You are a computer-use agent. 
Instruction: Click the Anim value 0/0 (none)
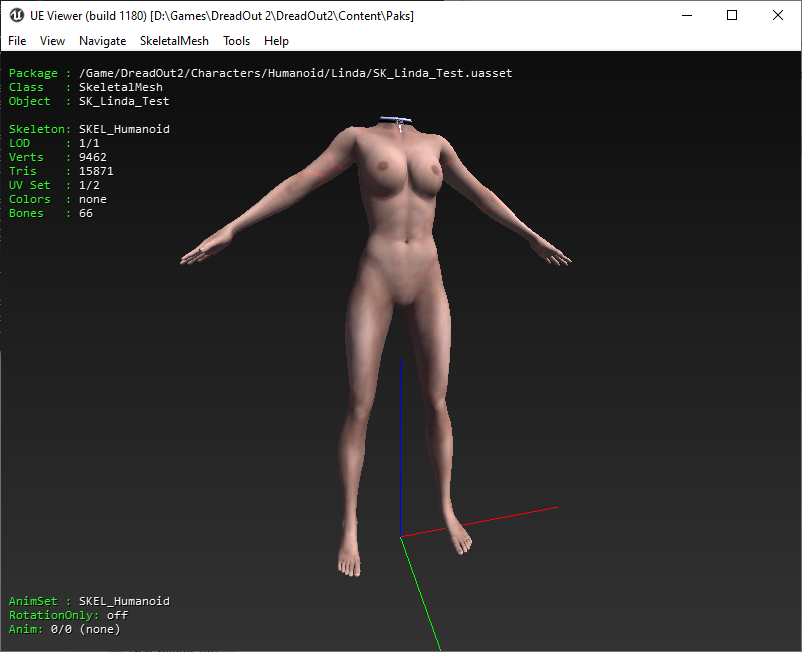point(85,629)
